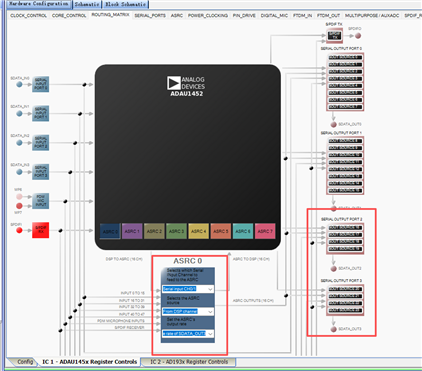The image size is (422, 371).
Task: Open the FTDM_OUT tab
Action: 328,16
